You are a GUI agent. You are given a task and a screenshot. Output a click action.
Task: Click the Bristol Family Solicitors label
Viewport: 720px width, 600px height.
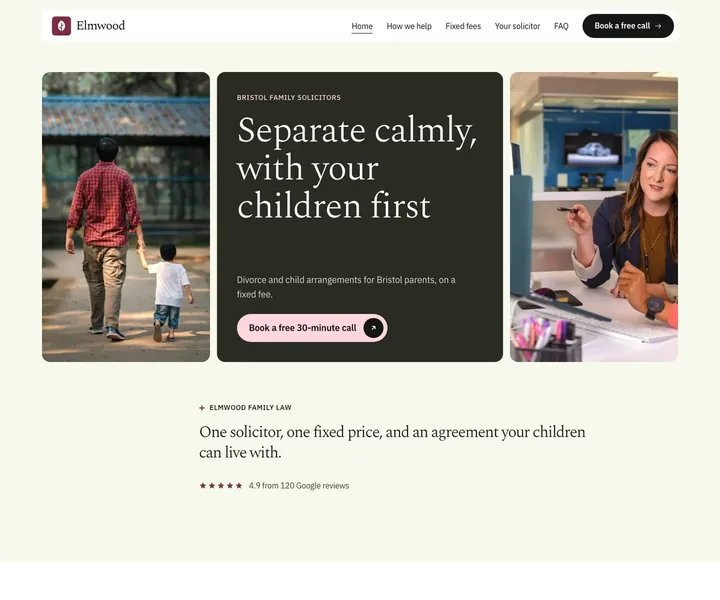[289, 97]
